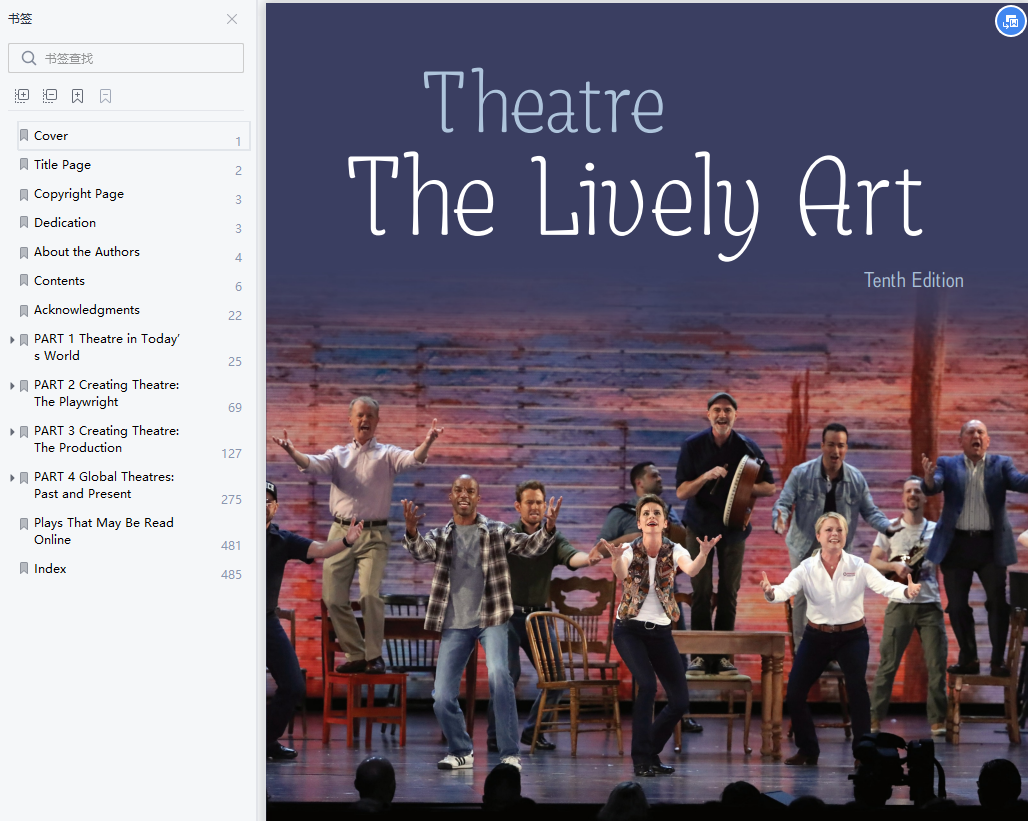Image resolution: width=1028 pixels, height=821 pixels.
Task: Add a new bookmark icon
Action: 77,96
